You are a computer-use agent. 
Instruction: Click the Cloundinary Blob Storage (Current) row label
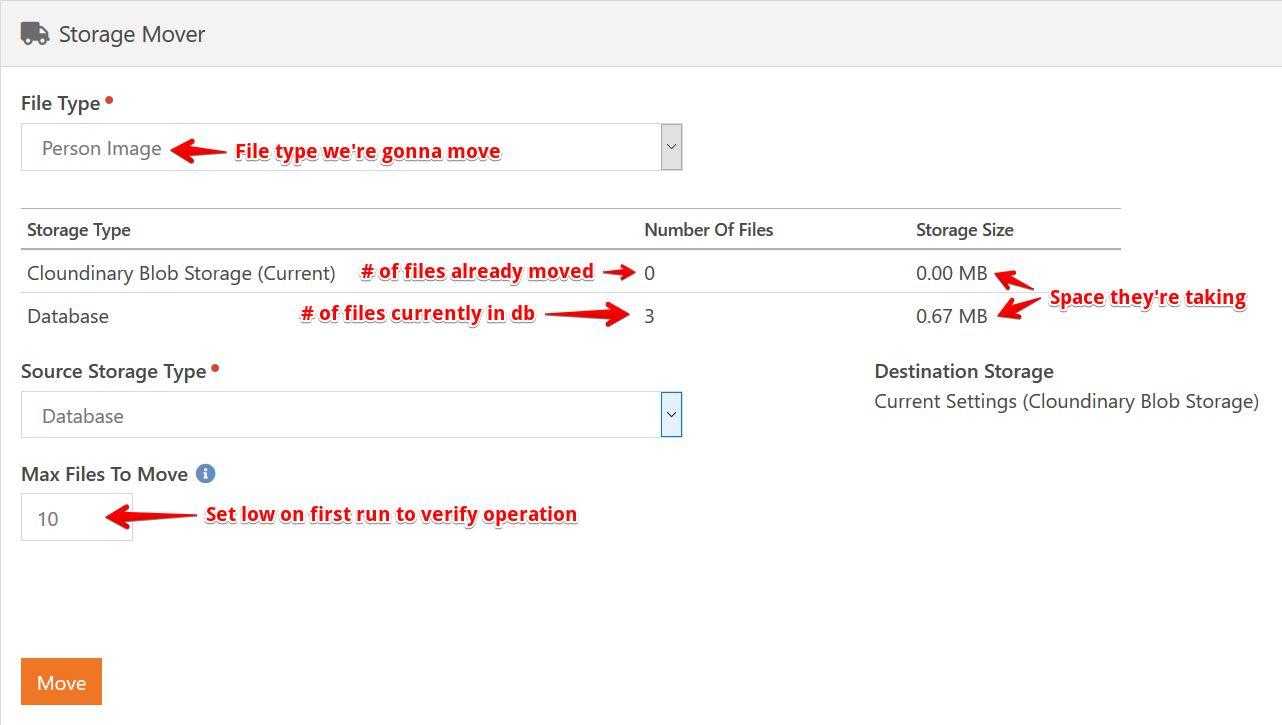[x=181, y=273]
